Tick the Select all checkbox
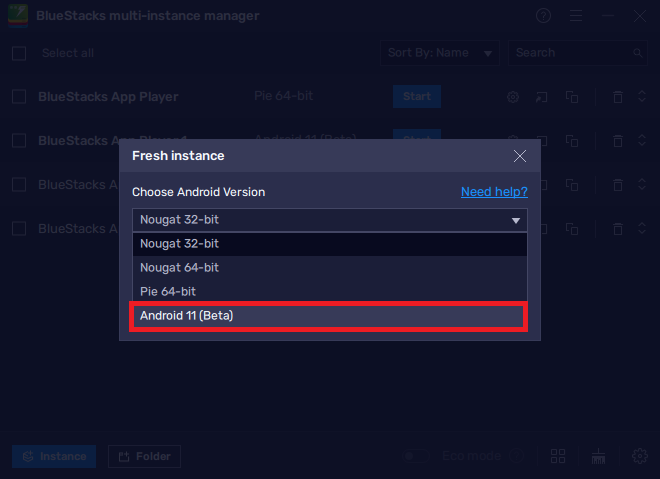Viewport: 660px width, 479px height. [x=19, y=53]
